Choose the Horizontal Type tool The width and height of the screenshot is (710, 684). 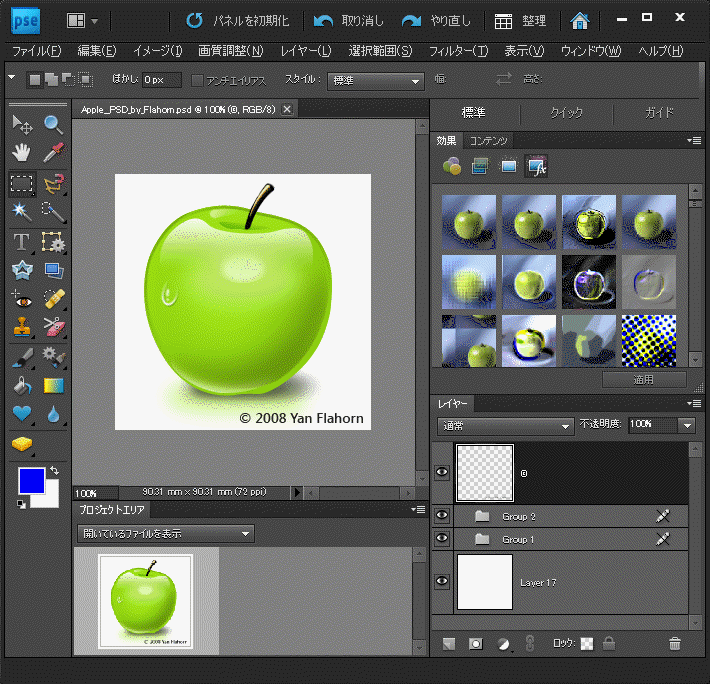click(21, 241)
